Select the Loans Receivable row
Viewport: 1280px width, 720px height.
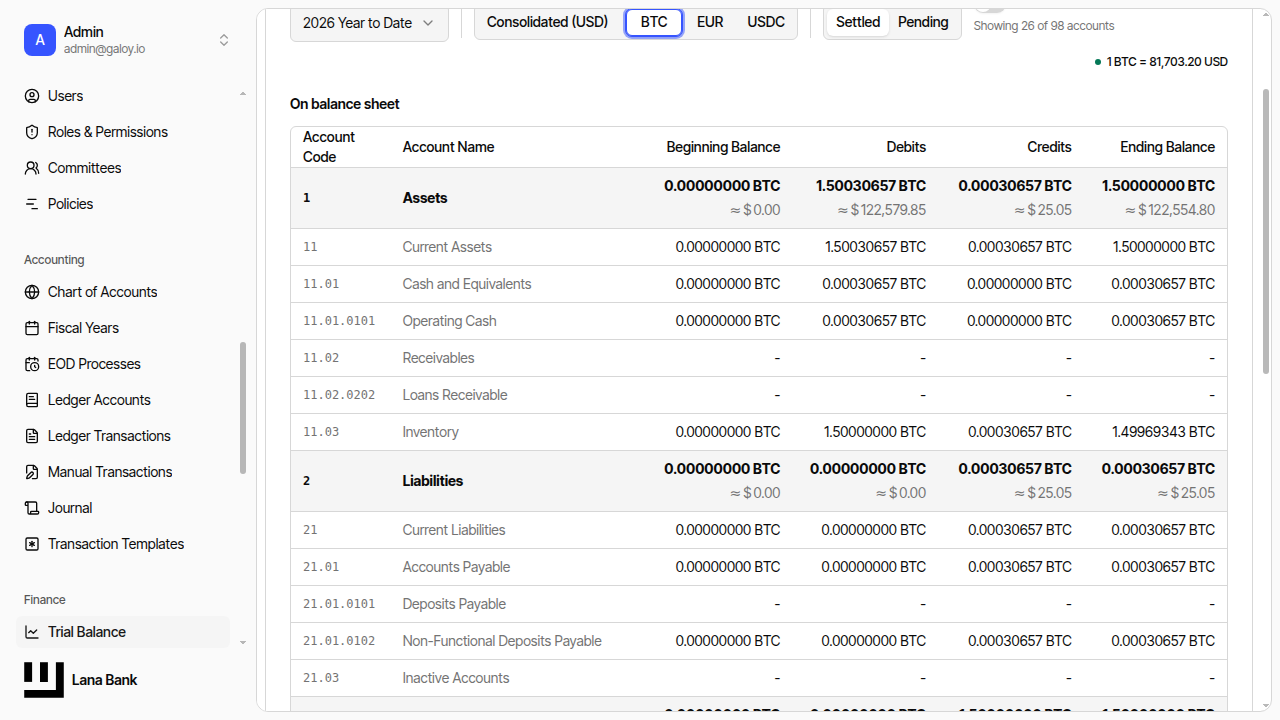coord(759,395)
